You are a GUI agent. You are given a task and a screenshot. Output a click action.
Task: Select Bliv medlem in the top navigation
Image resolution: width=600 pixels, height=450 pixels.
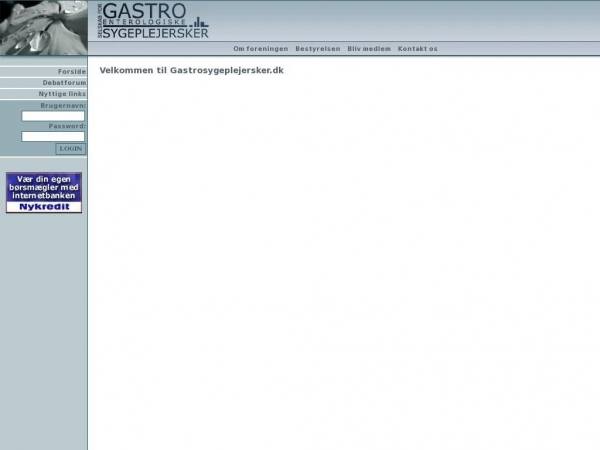click(369, 48)
